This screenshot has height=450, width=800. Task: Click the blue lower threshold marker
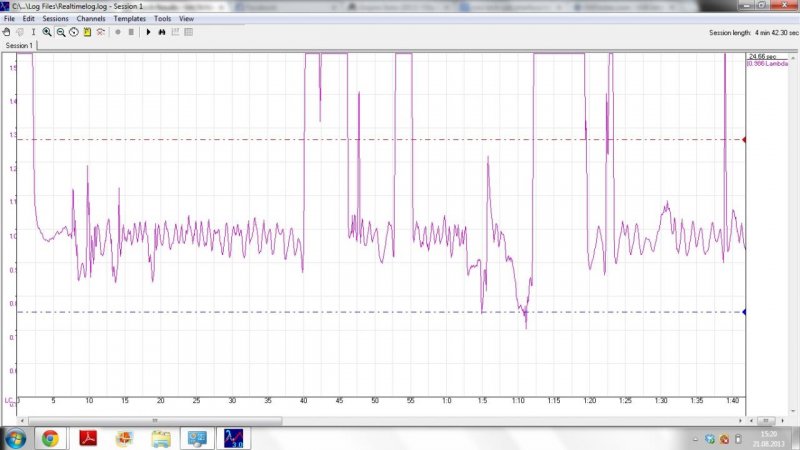tap(745, 312)
